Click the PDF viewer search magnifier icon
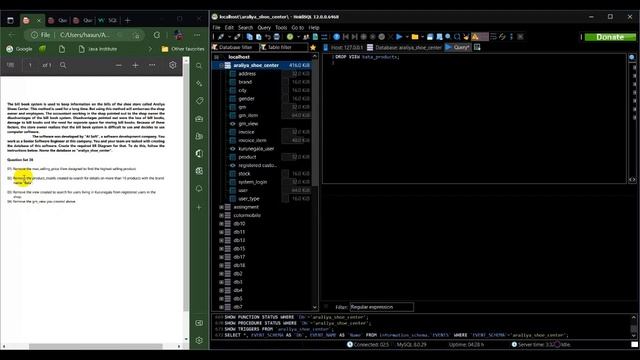640x360 pixels. click(x=63, y=65)
